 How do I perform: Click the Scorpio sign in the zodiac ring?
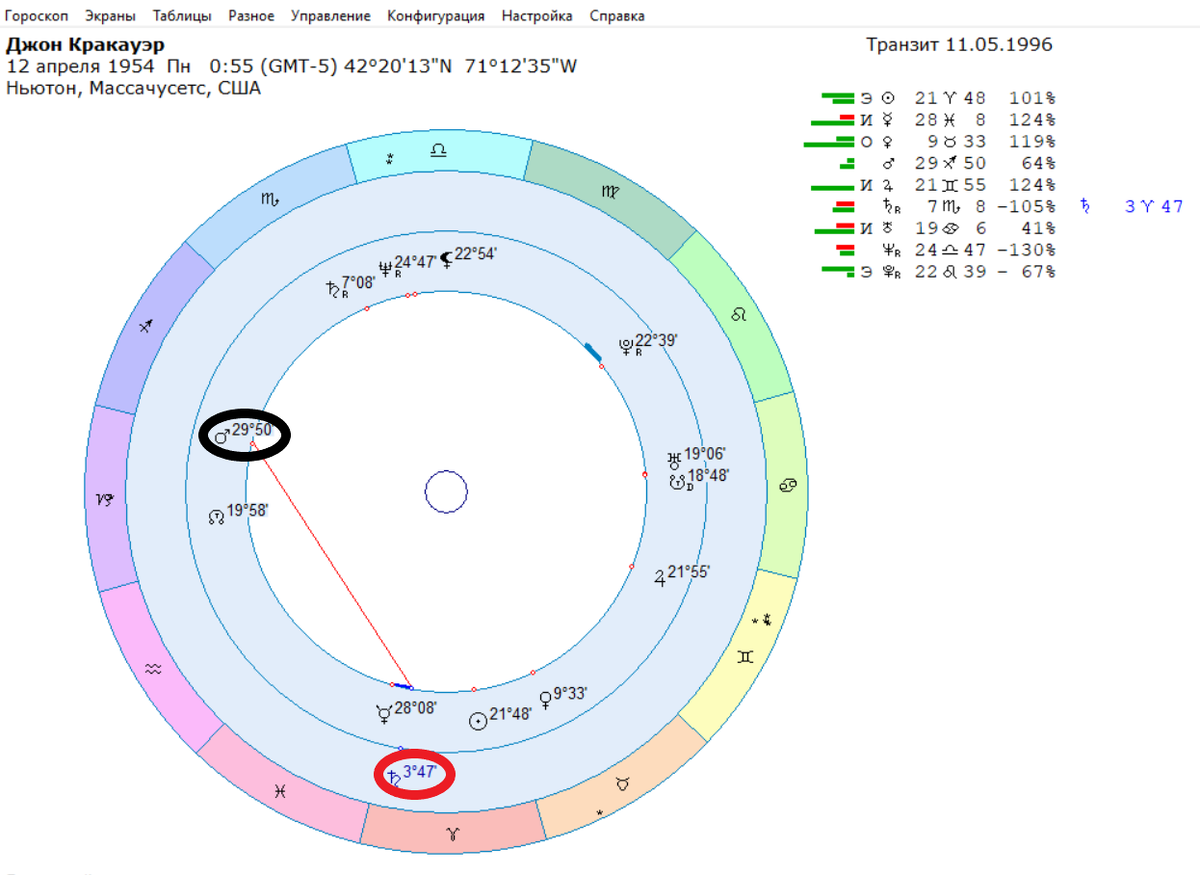(270, 199)
